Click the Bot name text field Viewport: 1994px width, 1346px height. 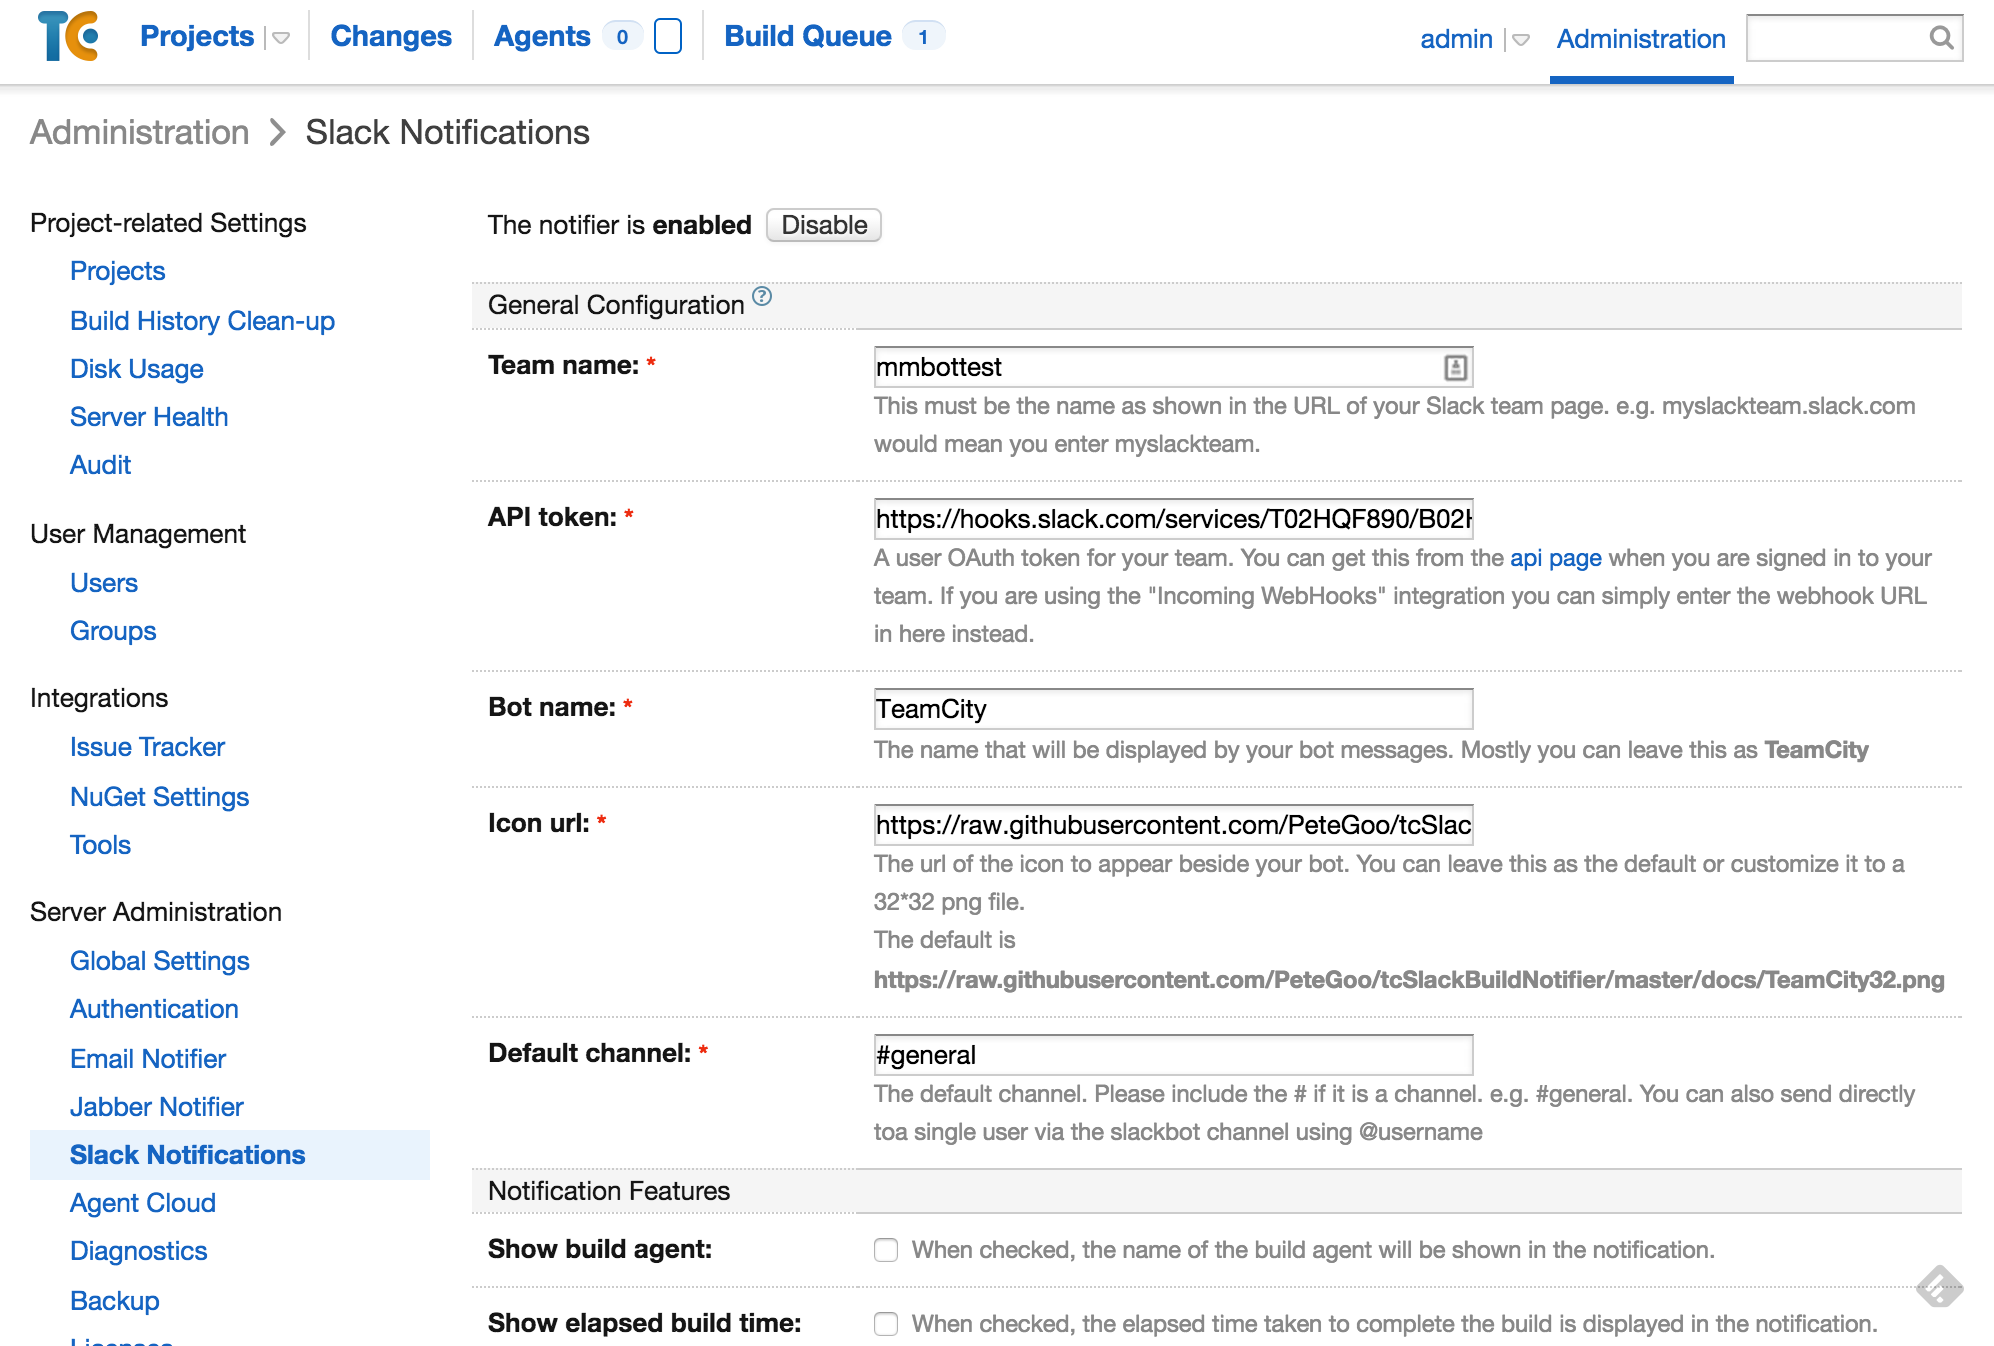click(1172, 709)
